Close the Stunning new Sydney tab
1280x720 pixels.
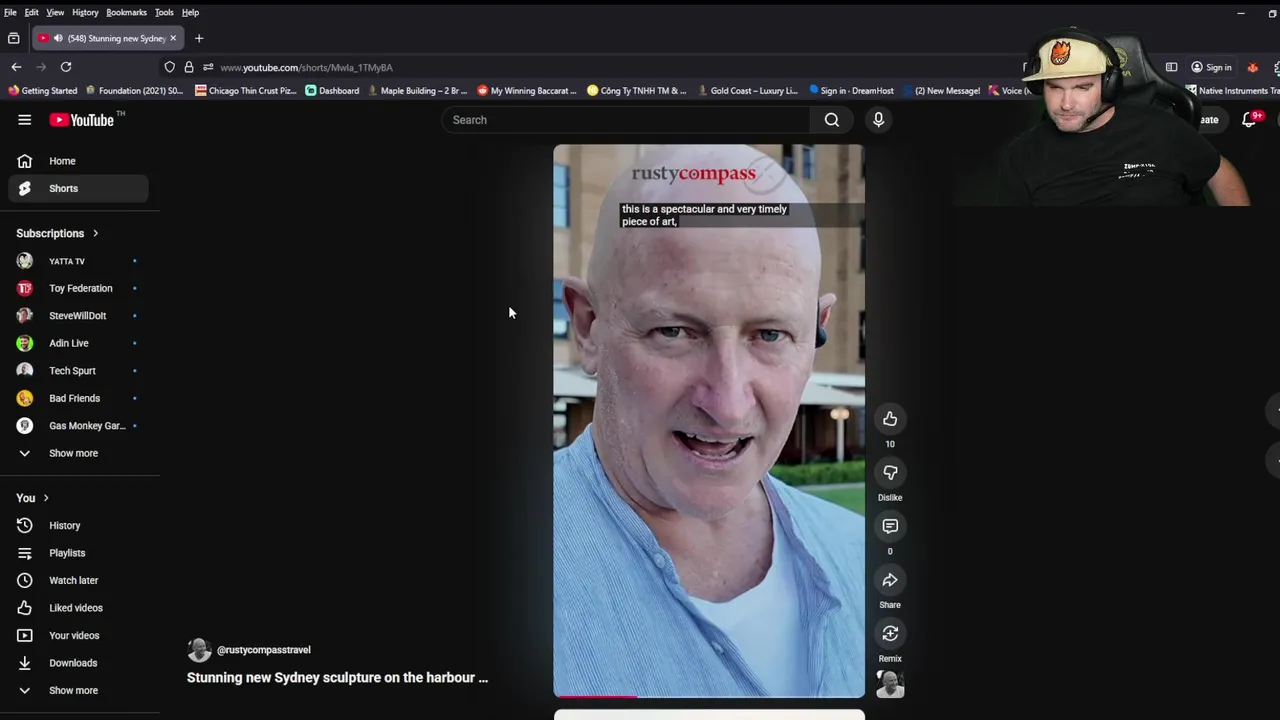173,38
